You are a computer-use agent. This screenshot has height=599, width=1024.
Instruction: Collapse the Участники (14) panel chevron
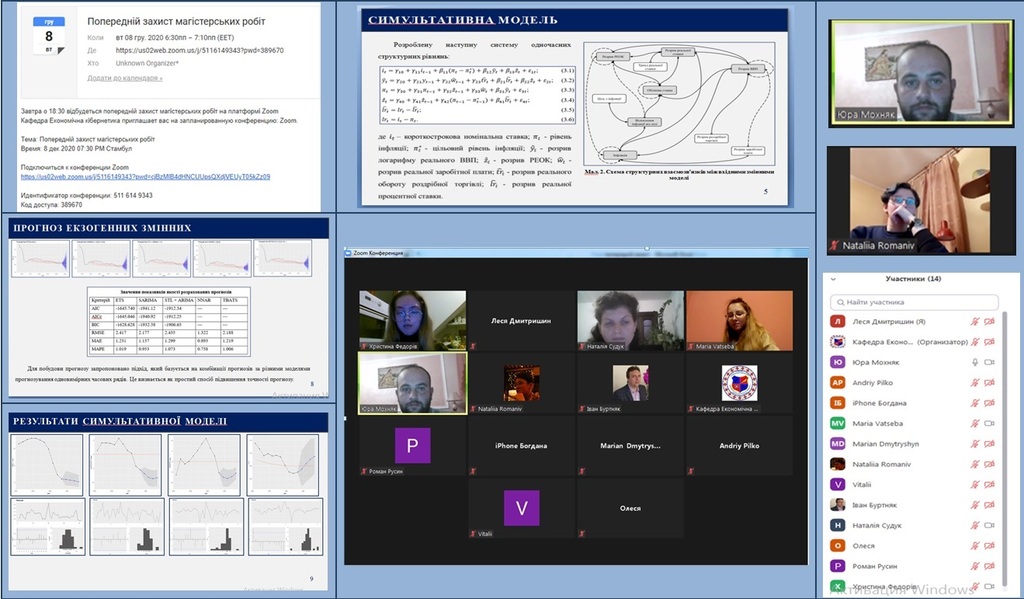pyautogui.click(x=833, y=279)
